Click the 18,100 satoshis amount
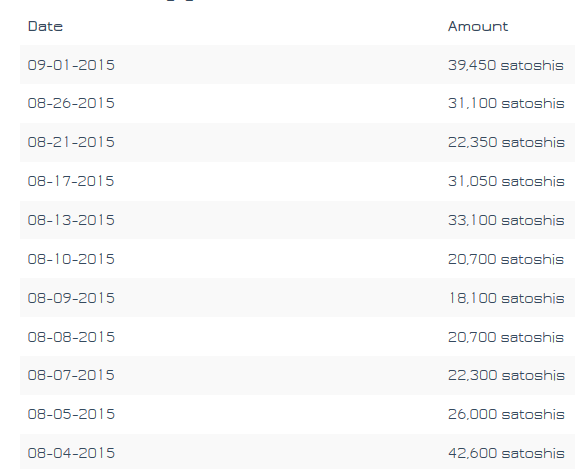 pyautogui.click(x=506, y=298)
